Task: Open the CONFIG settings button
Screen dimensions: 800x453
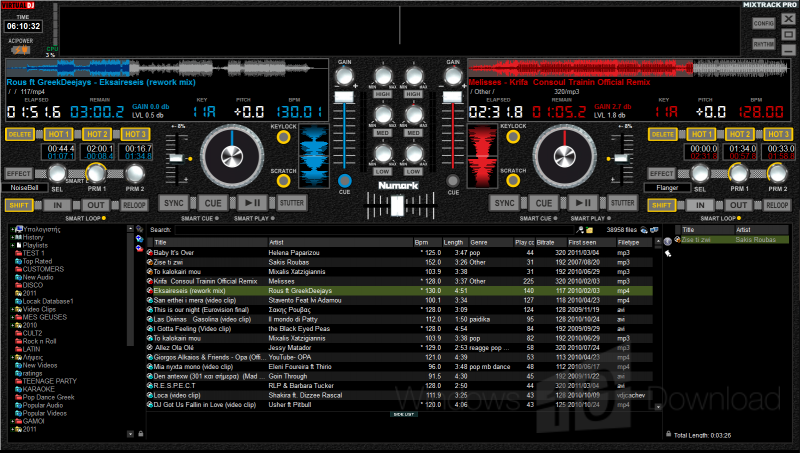Action: (x=763, y=23)
